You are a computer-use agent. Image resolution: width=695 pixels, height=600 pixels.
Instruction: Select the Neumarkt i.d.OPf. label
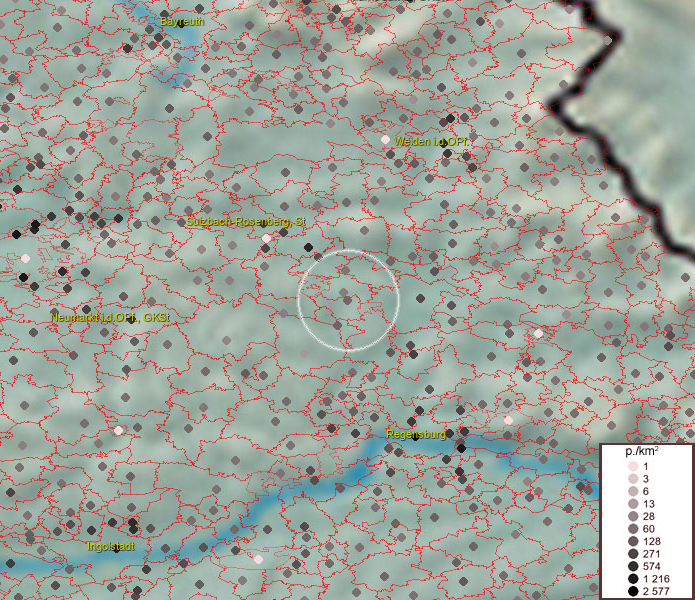click(110, 318)
